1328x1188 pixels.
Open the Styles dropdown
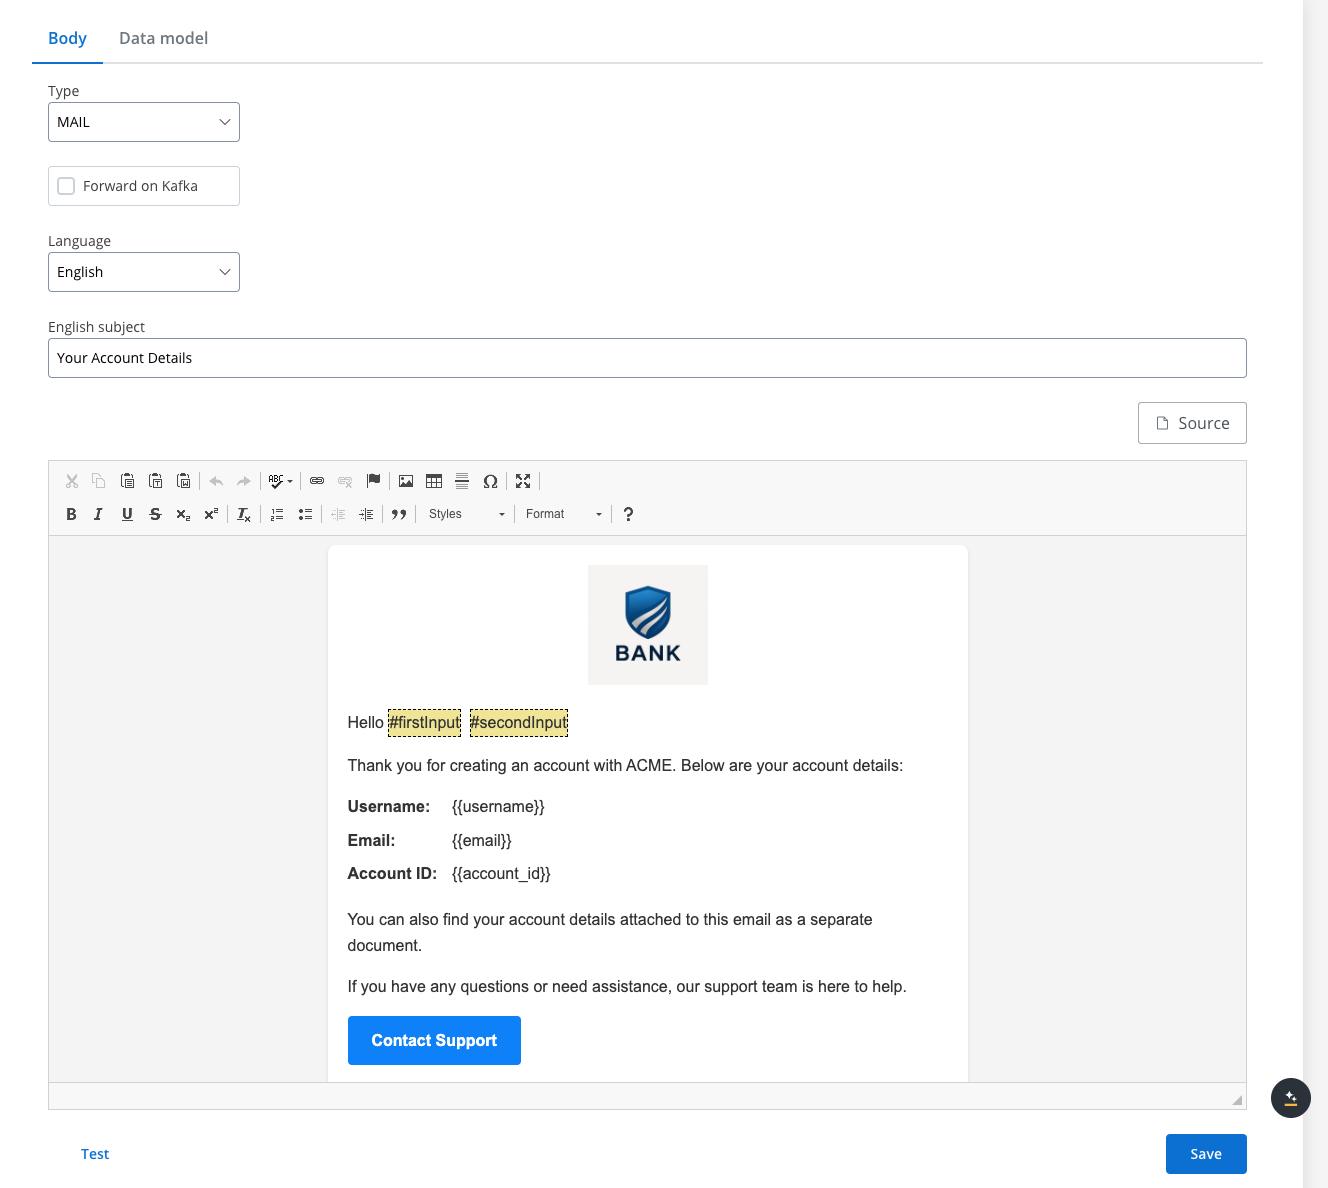[x=466, y=514]
